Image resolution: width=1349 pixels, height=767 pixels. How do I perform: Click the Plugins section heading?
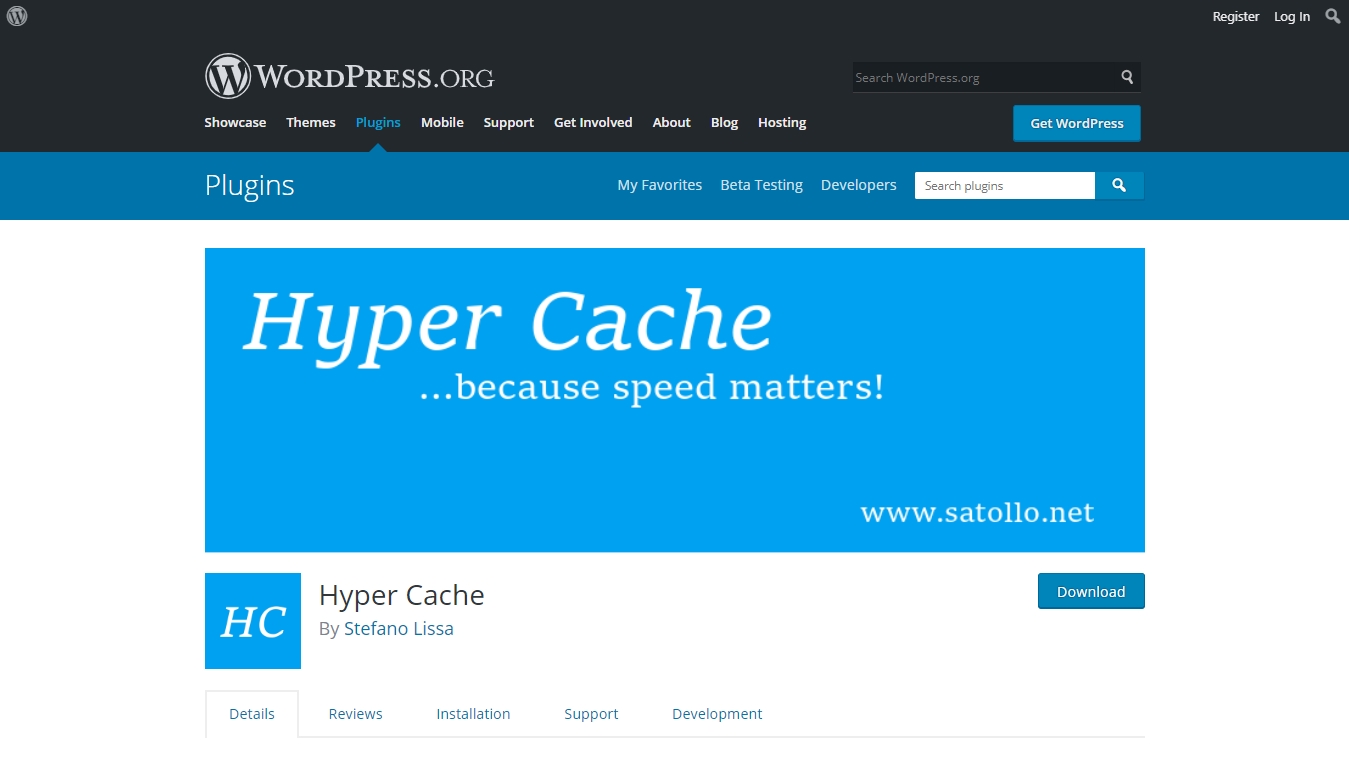click(x=250, y=186)
